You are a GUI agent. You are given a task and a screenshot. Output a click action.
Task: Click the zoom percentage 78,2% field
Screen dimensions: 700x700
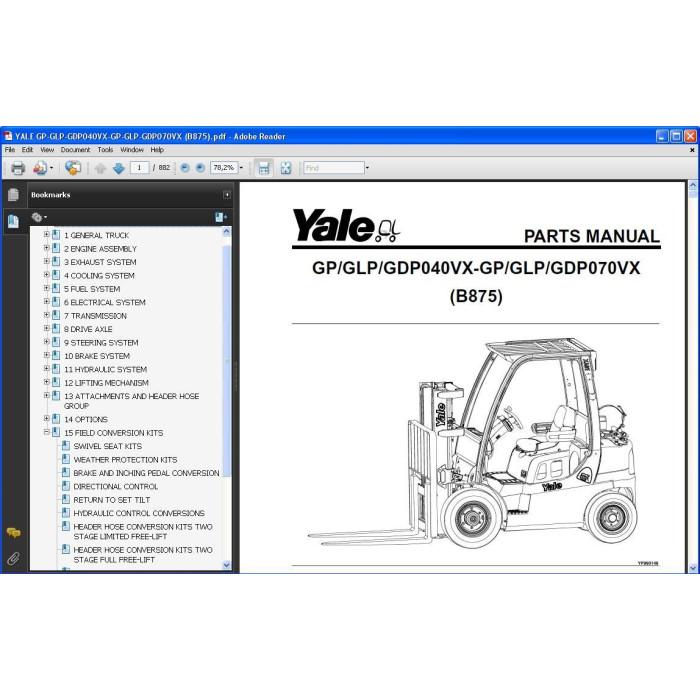(224, 168)
